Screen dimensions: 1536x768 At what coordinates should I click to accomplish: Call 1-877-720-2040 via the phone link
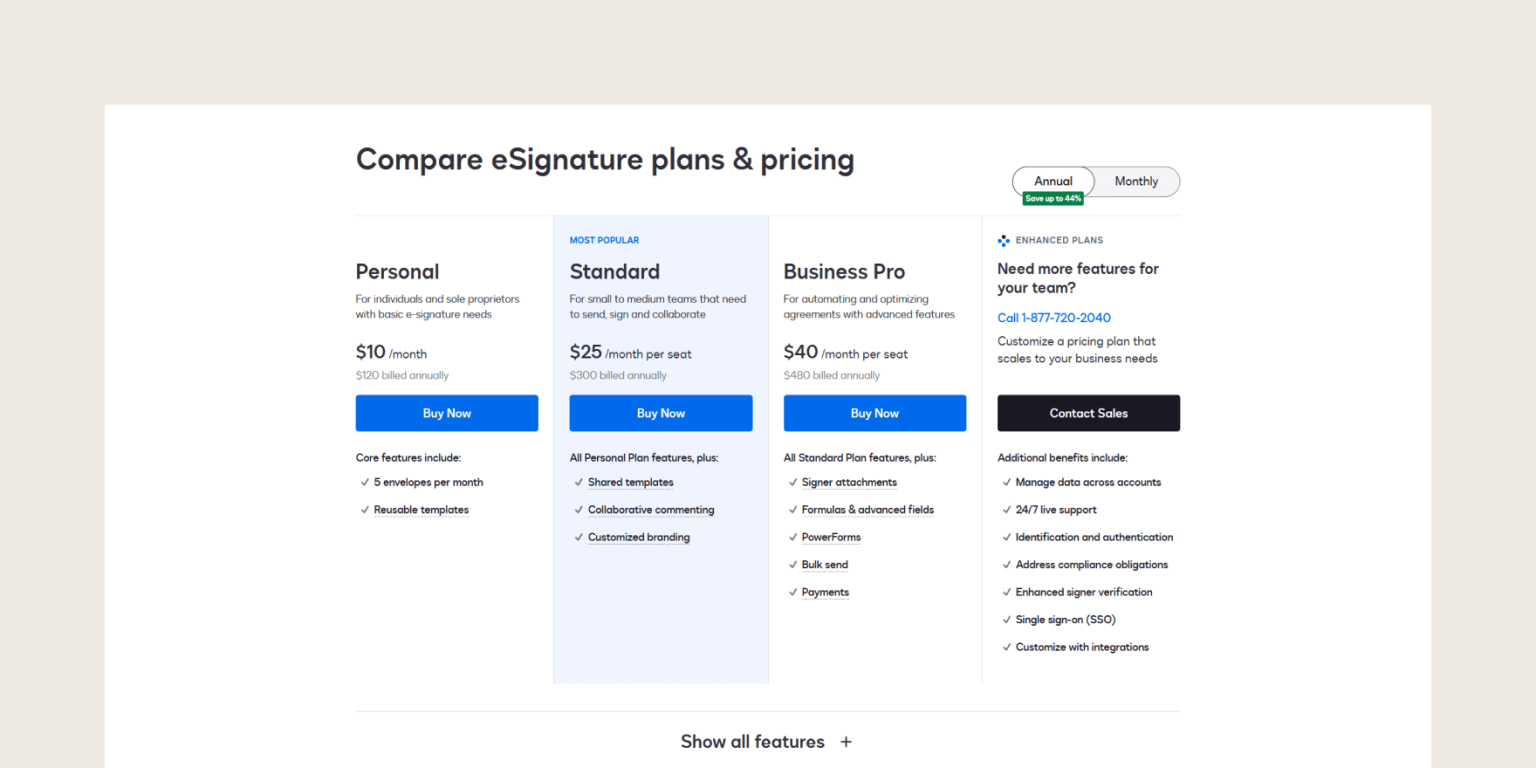[x=1054, y=317]
